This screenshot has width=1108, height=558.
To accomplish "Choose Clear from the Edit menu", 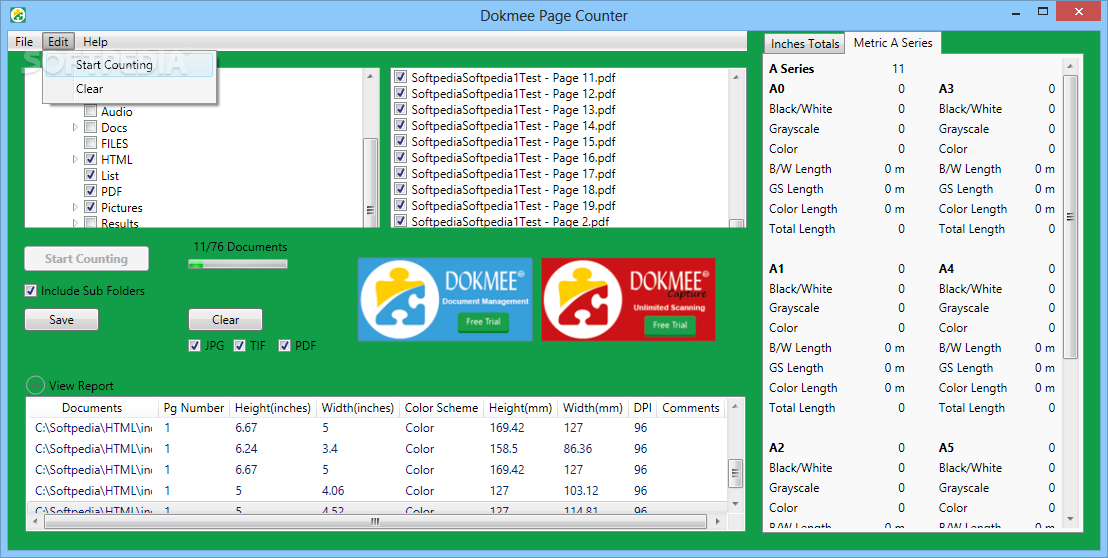I will coord(129,89).
